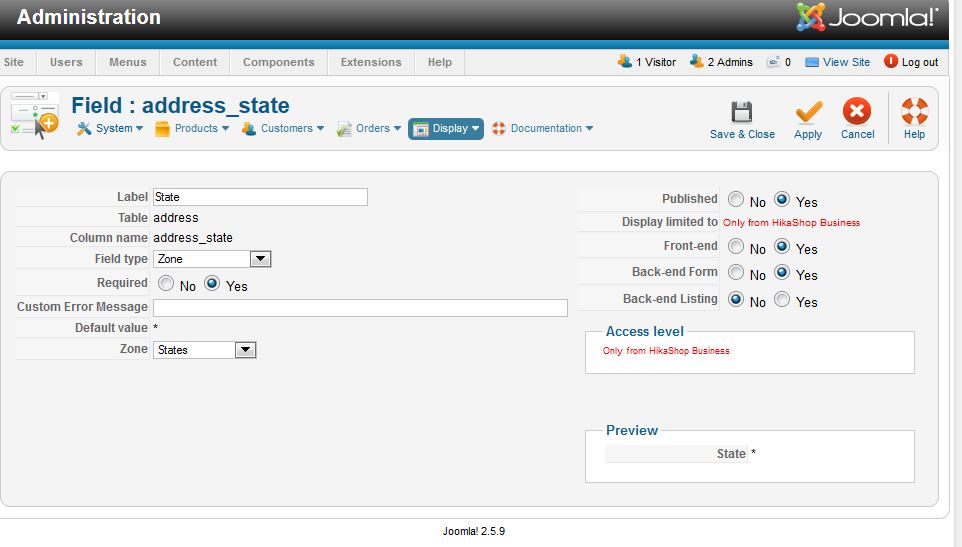Open the Users menu
The image size is (962, 547).
[x=66, y=63]
